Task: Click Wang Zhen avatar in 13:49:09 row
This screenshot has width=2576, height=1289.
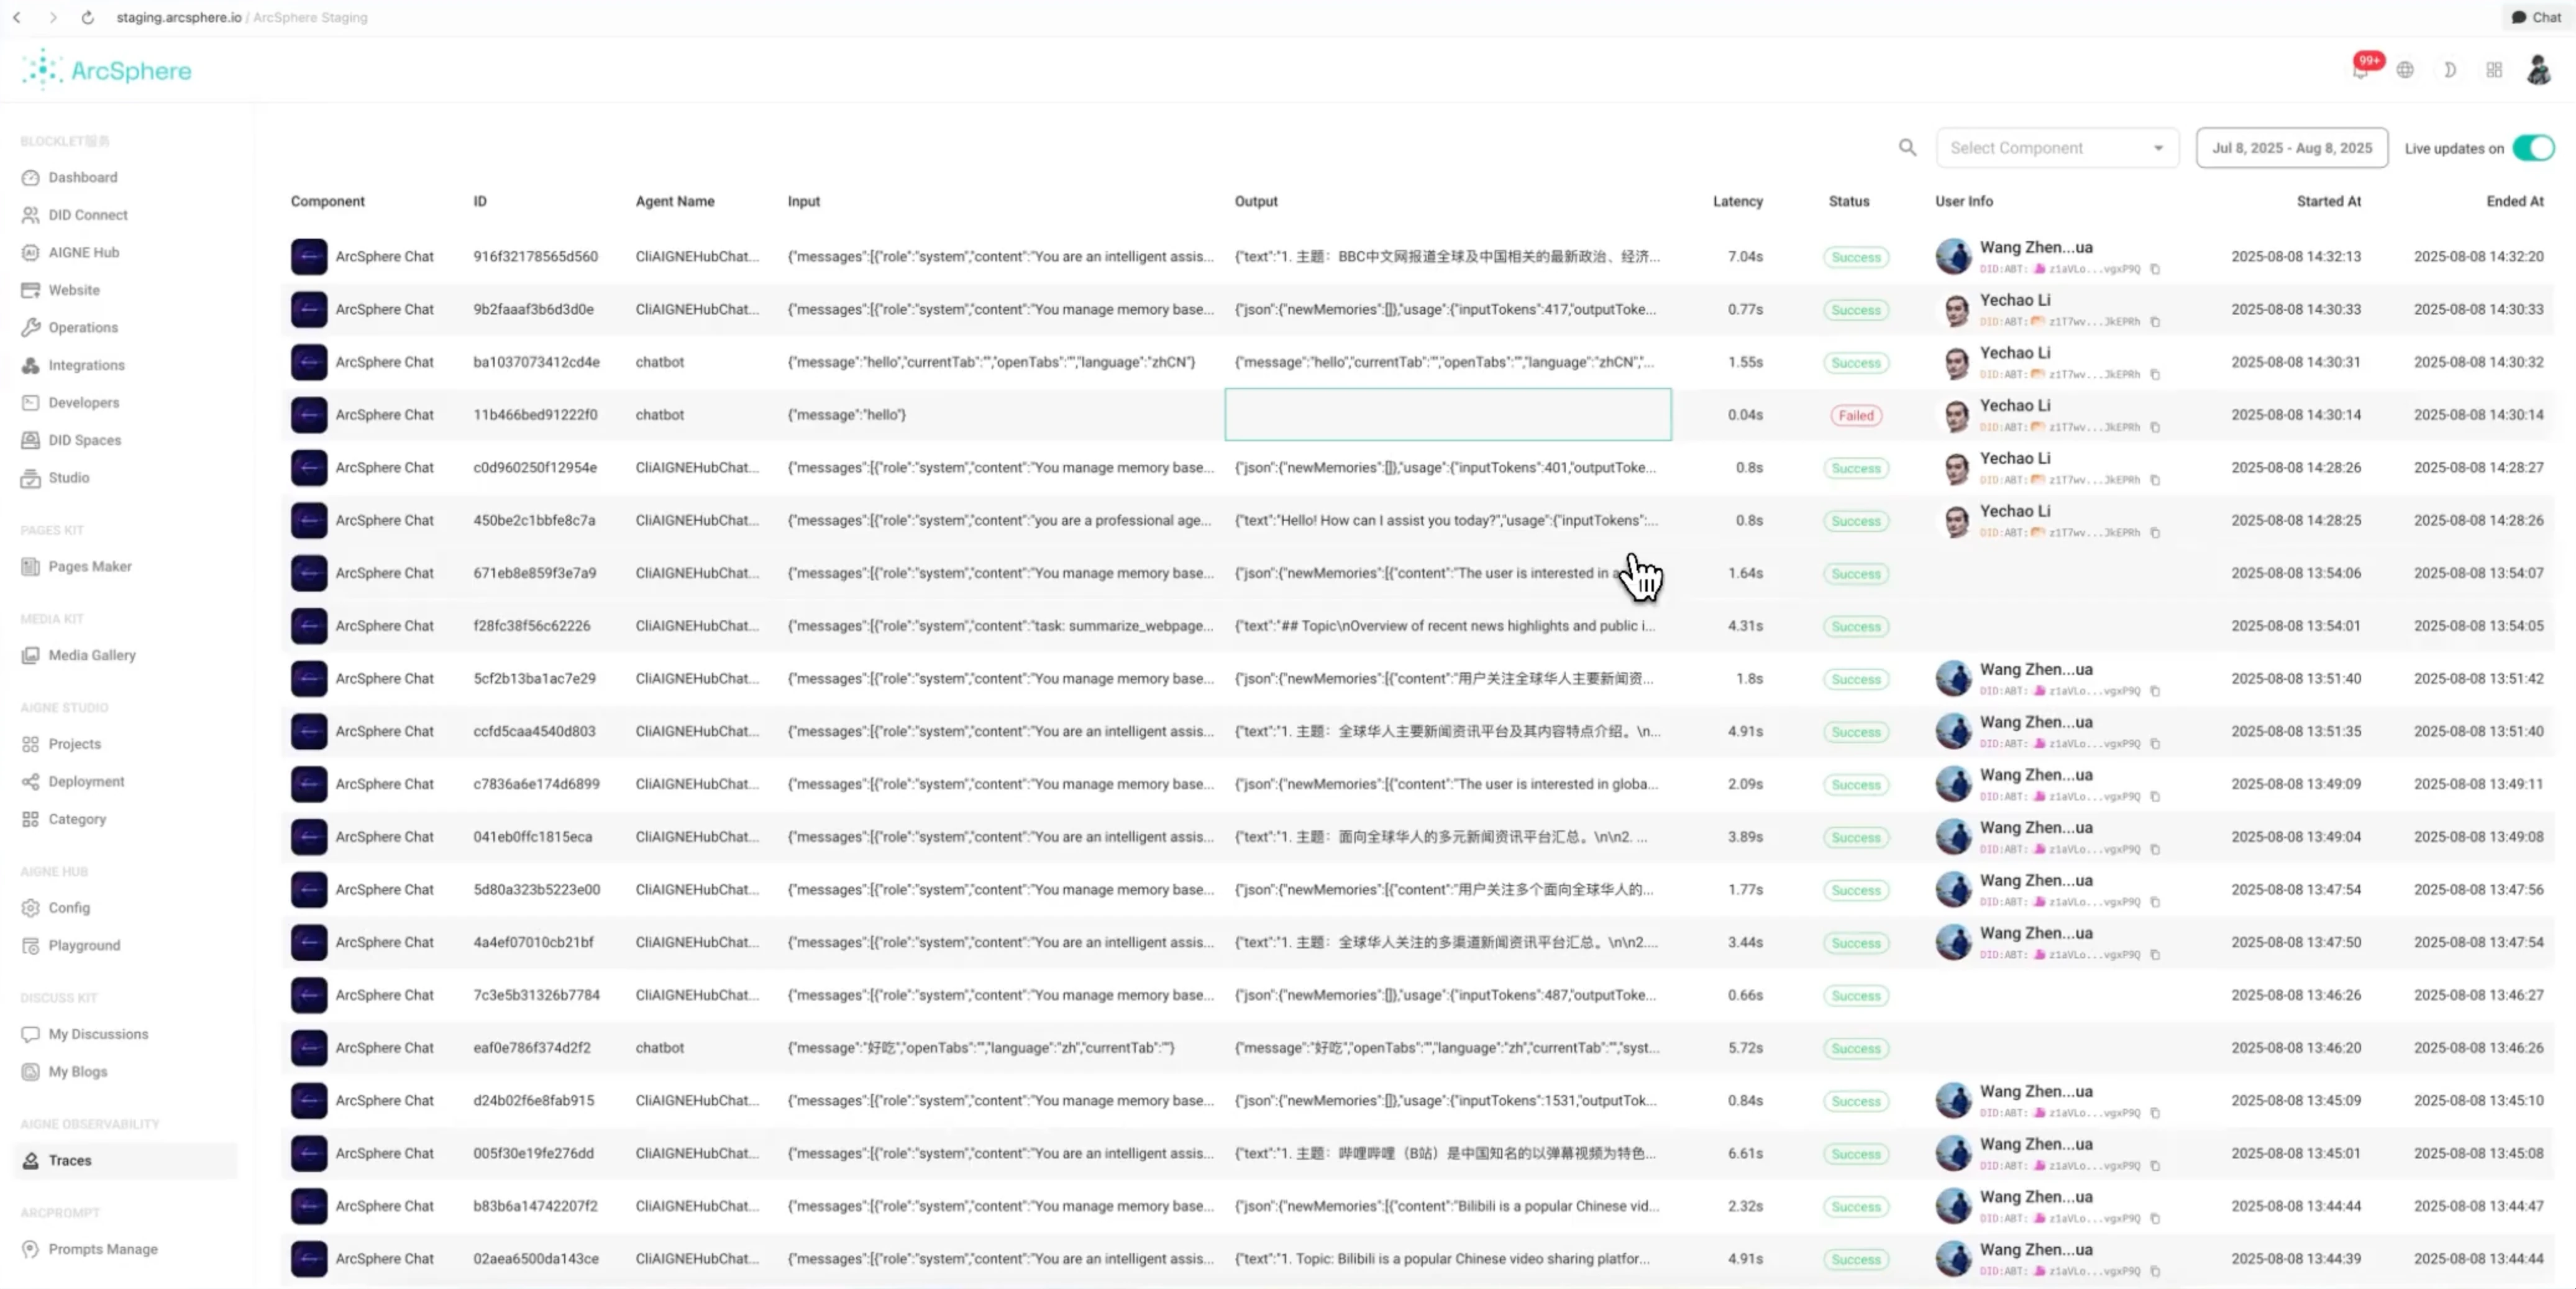Action: (x=1953, y=784)
